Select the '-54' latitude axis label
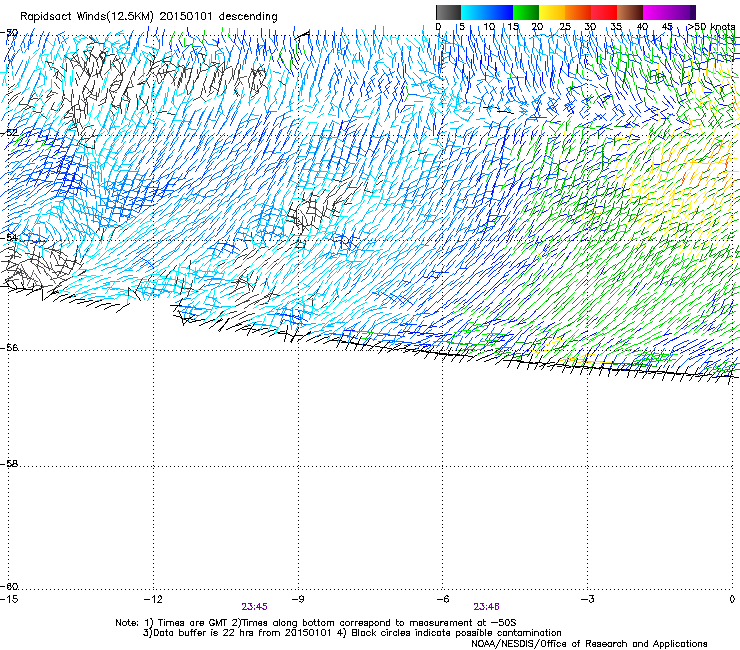 (x=9, y=237)
